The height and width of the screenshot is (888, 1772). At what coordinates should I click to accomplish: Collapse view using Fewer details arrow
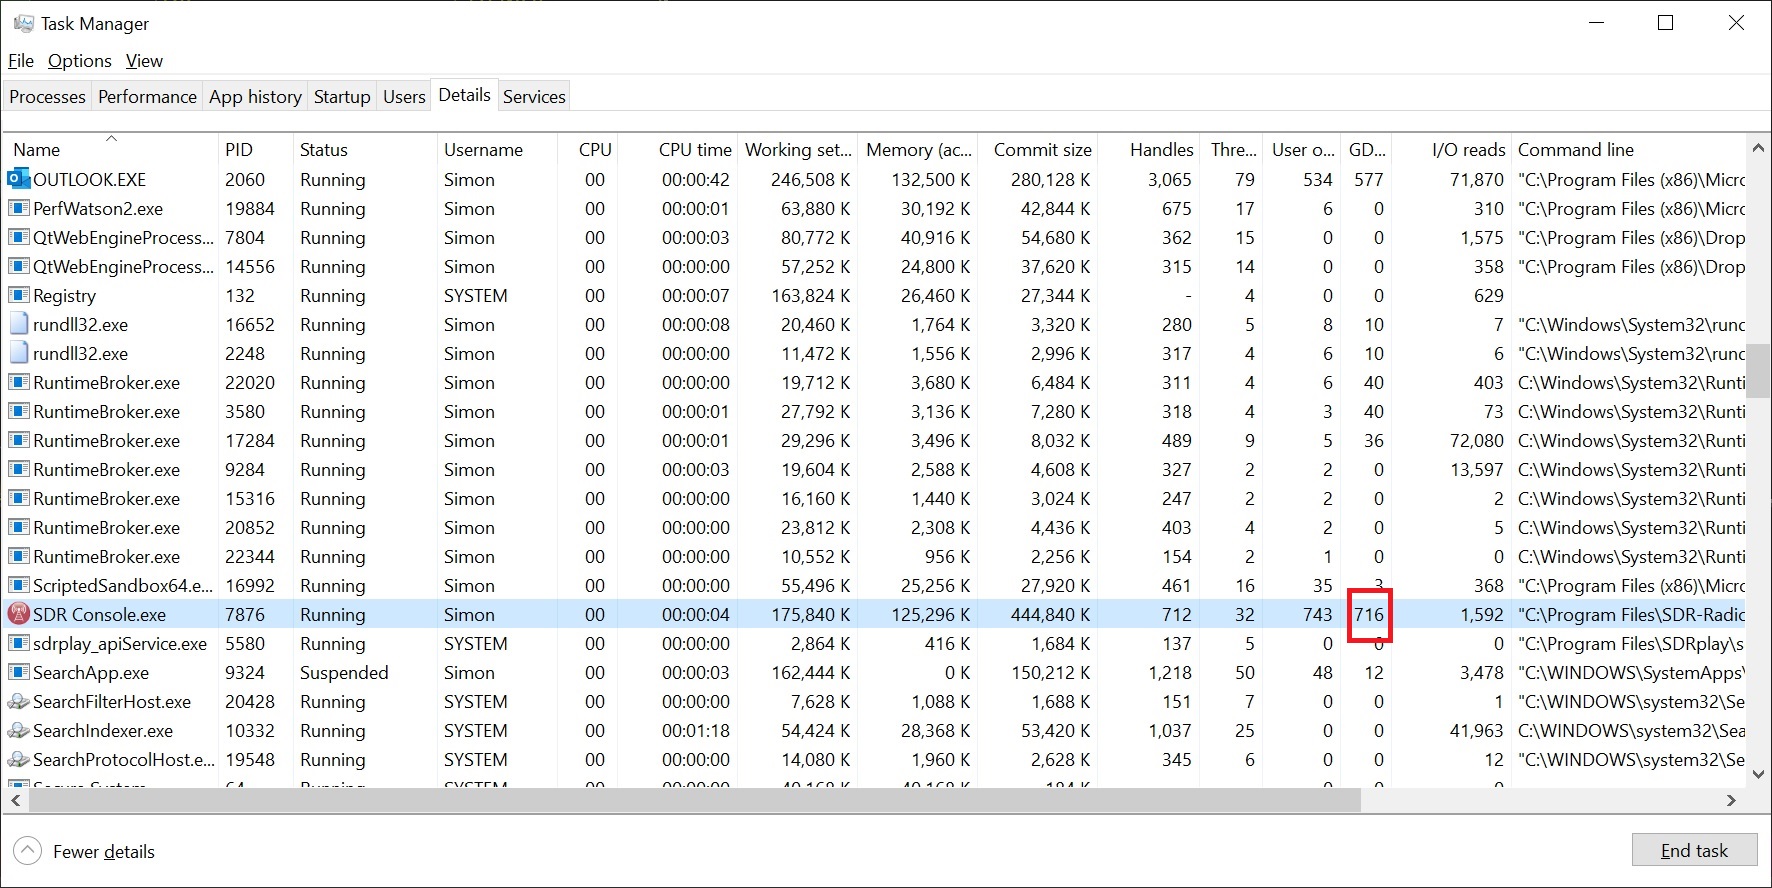tap(27, 851)
